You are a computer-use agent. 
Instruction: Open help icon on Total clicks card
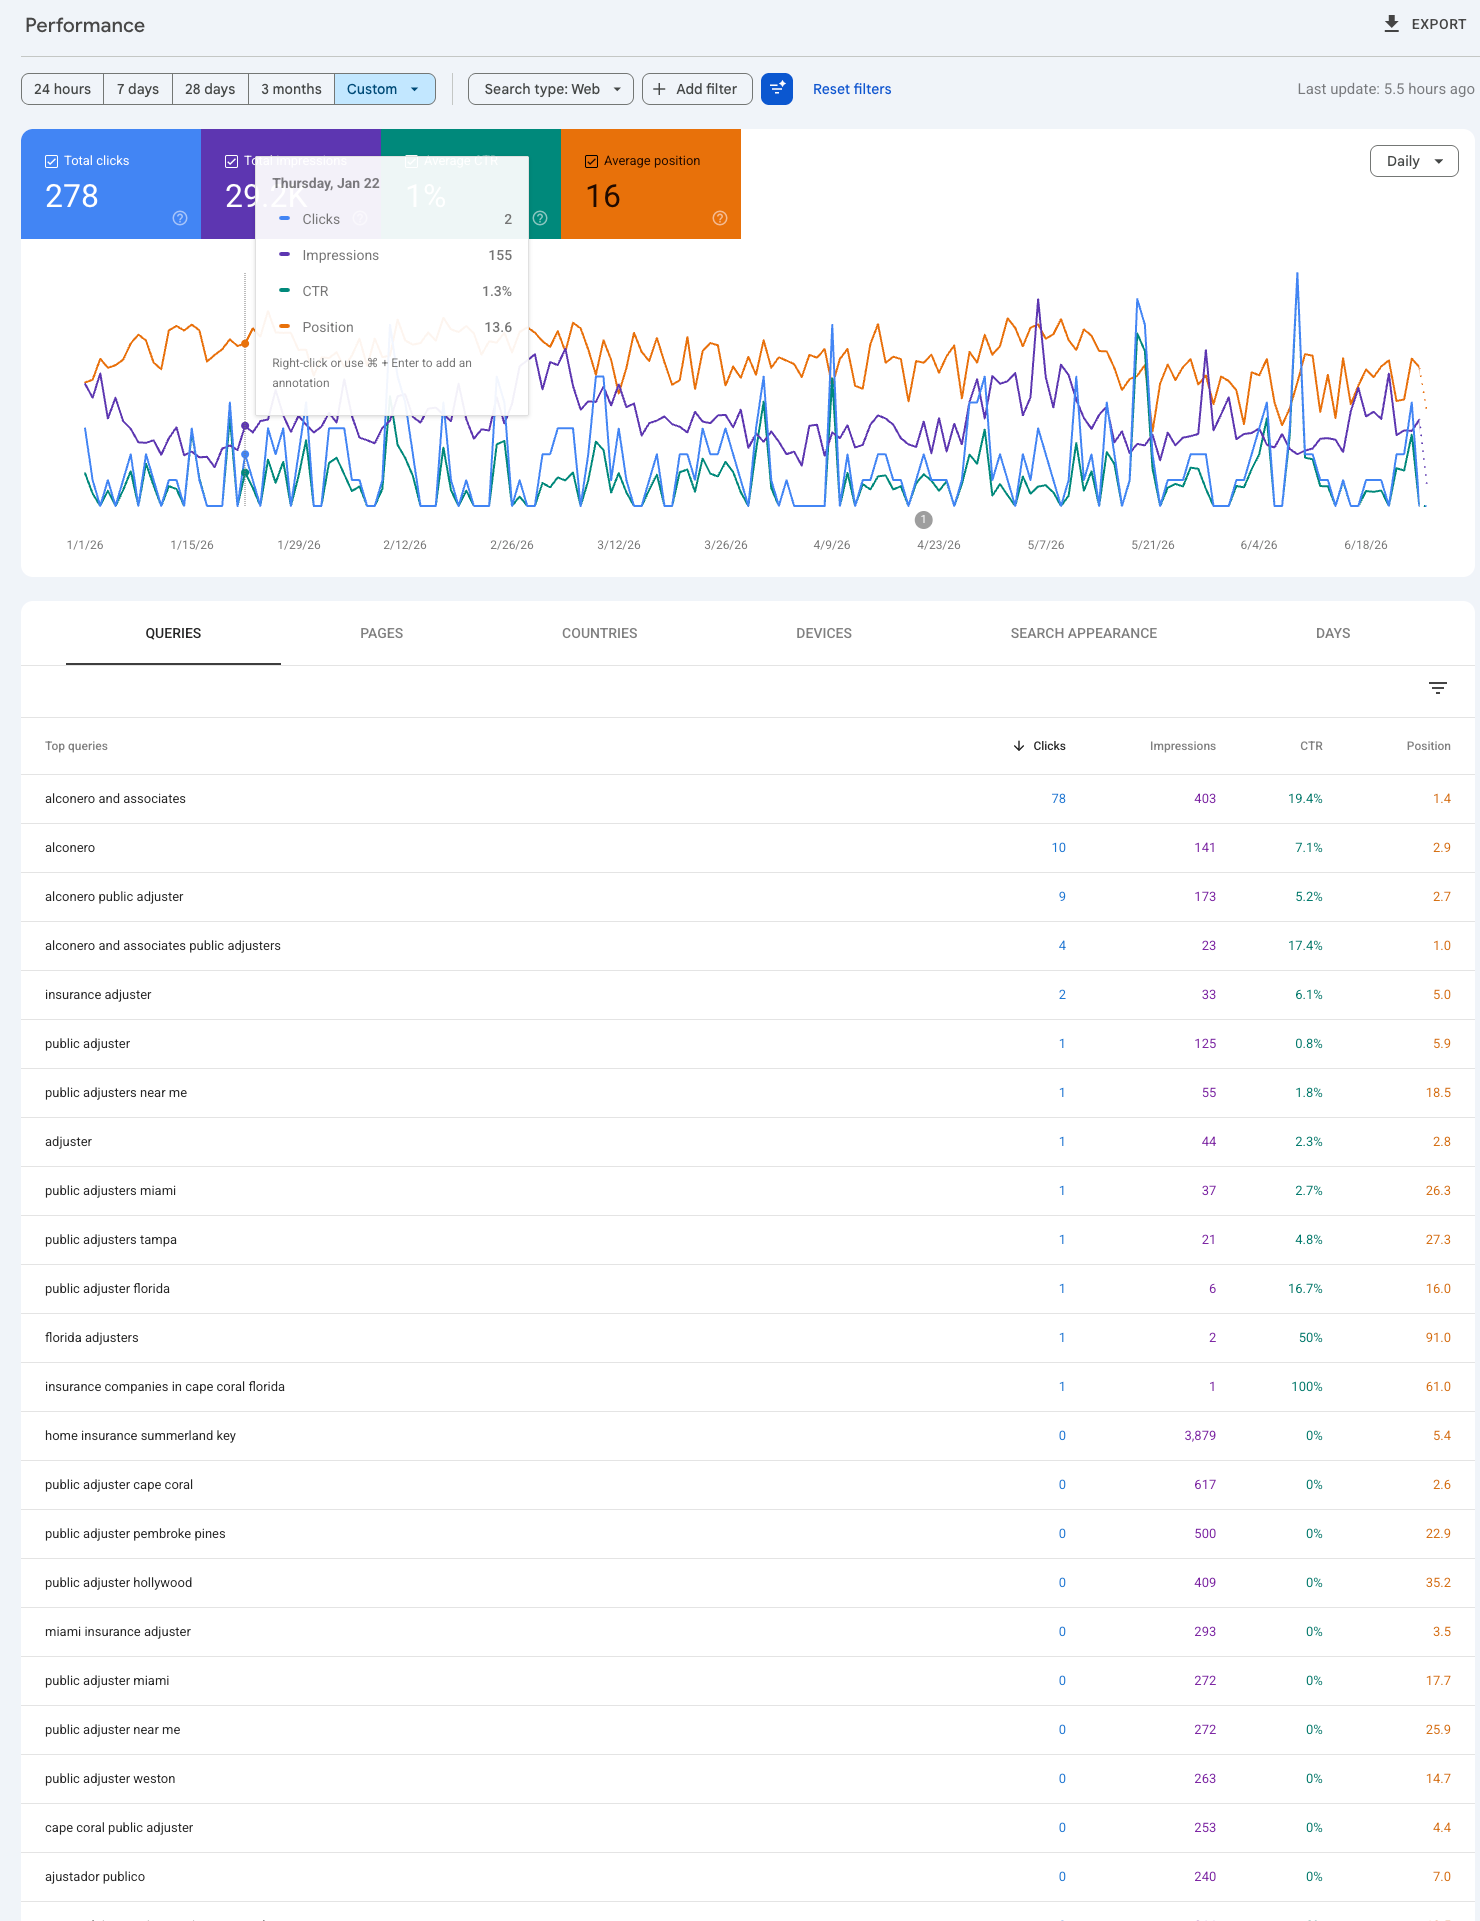[x=180, y=218]
